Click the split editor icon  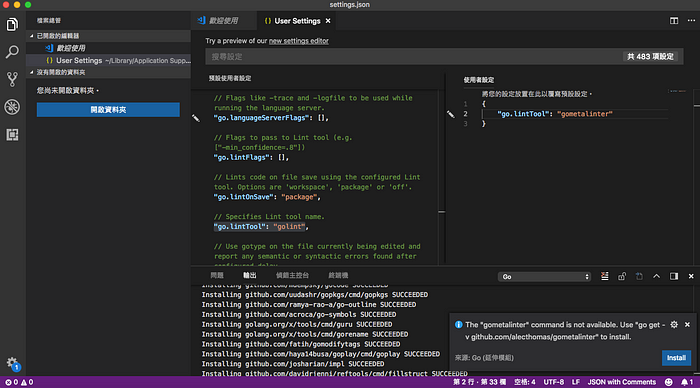[674, 21]
